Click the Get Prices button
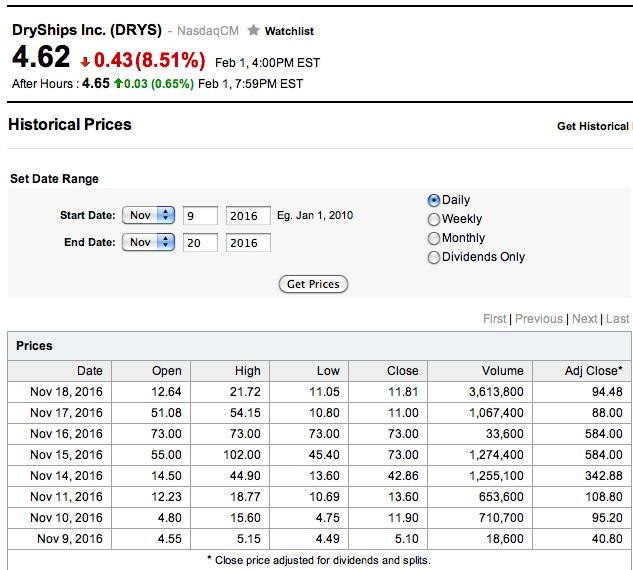633x570 pixels. point(313,284)
